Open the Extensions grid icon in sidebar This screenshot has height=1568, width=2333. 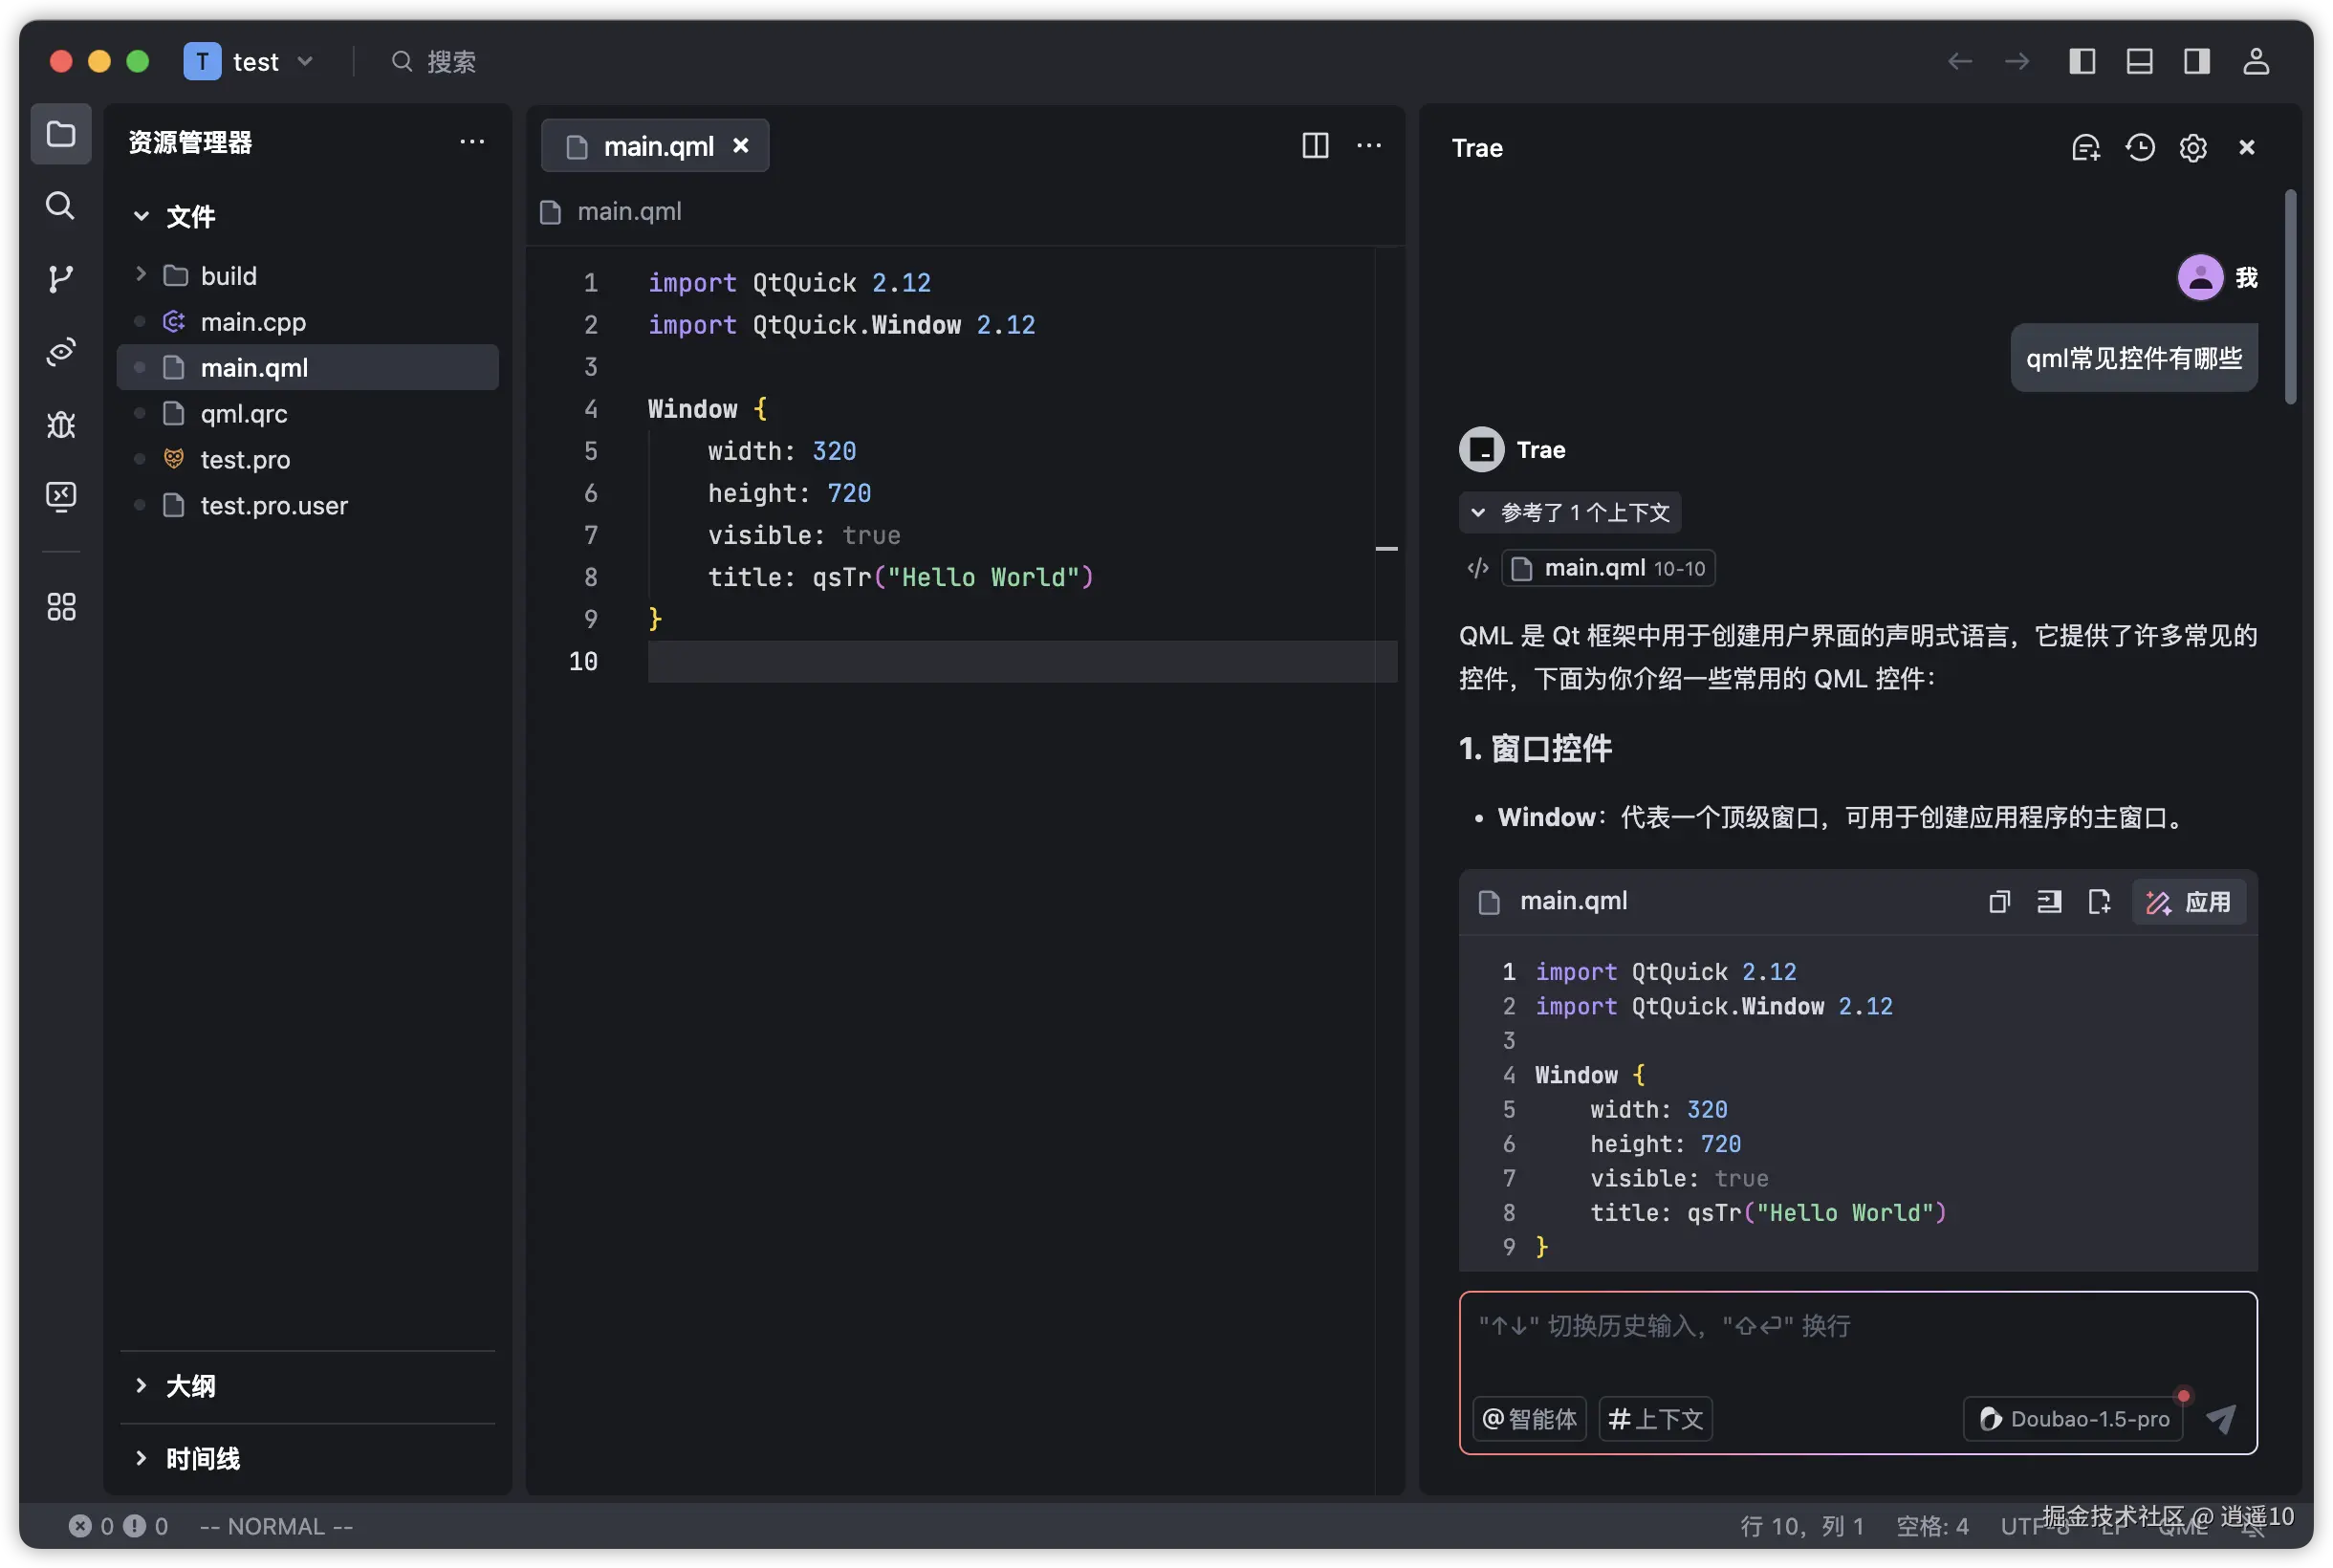[61, 607]
